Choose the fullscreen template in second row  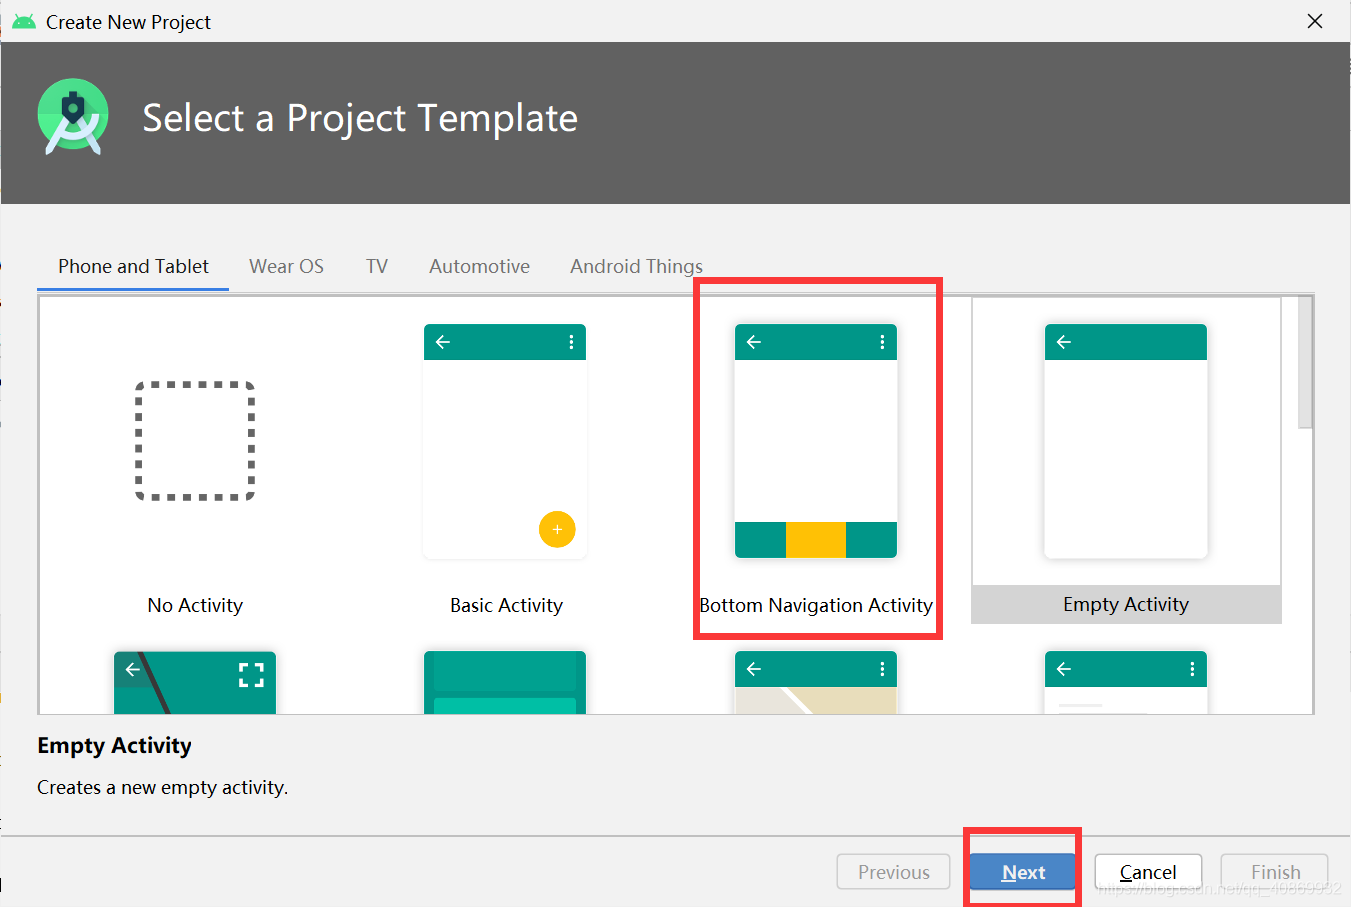point(195,682)
